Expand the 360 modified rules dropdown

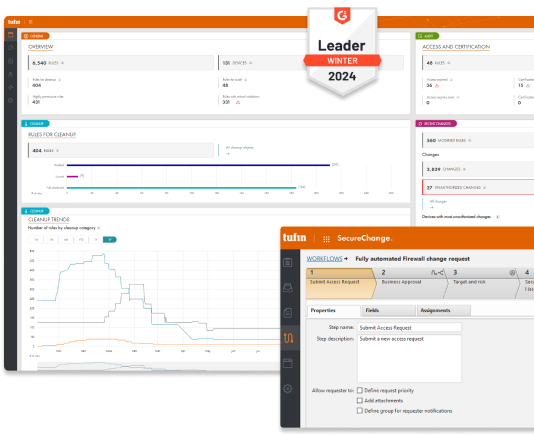coord(470,140)
